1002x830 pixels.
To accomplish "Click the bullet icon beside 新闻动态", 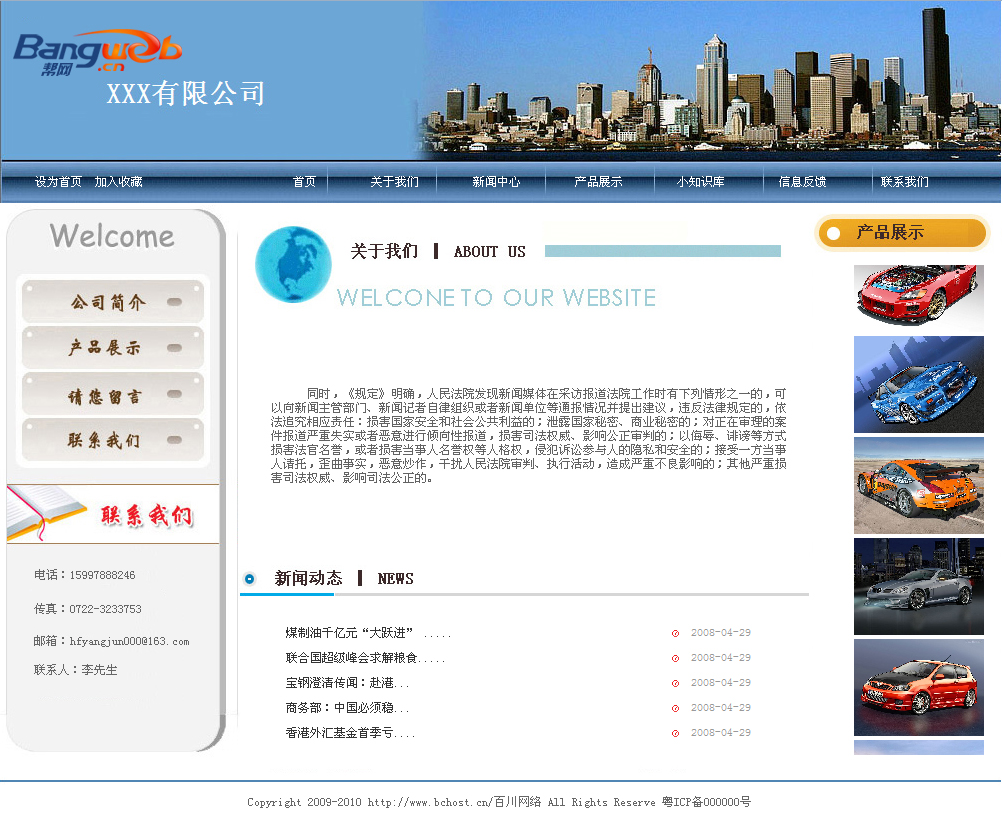I will pos(250,579).
